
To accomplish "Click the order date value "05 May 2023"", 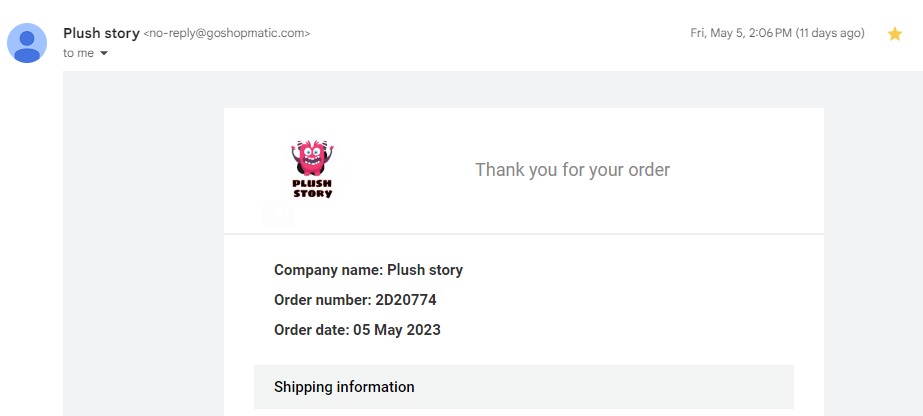I will coord(397,330).
